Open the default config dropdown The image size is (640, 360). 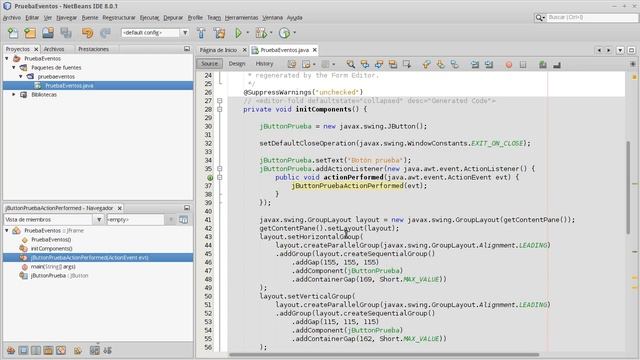tap(185, 33)
